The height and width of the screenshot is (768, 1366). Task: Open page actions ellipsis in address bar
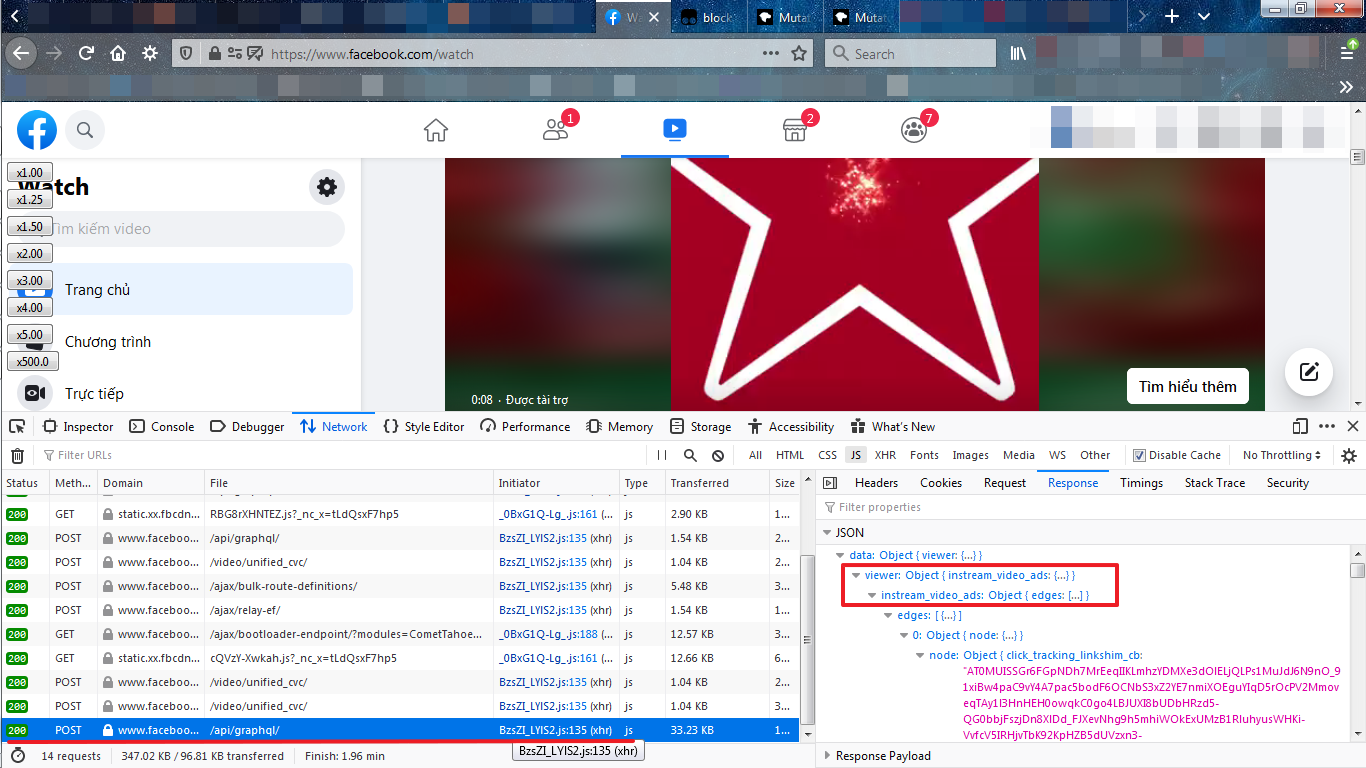click(x=771, y=54)
